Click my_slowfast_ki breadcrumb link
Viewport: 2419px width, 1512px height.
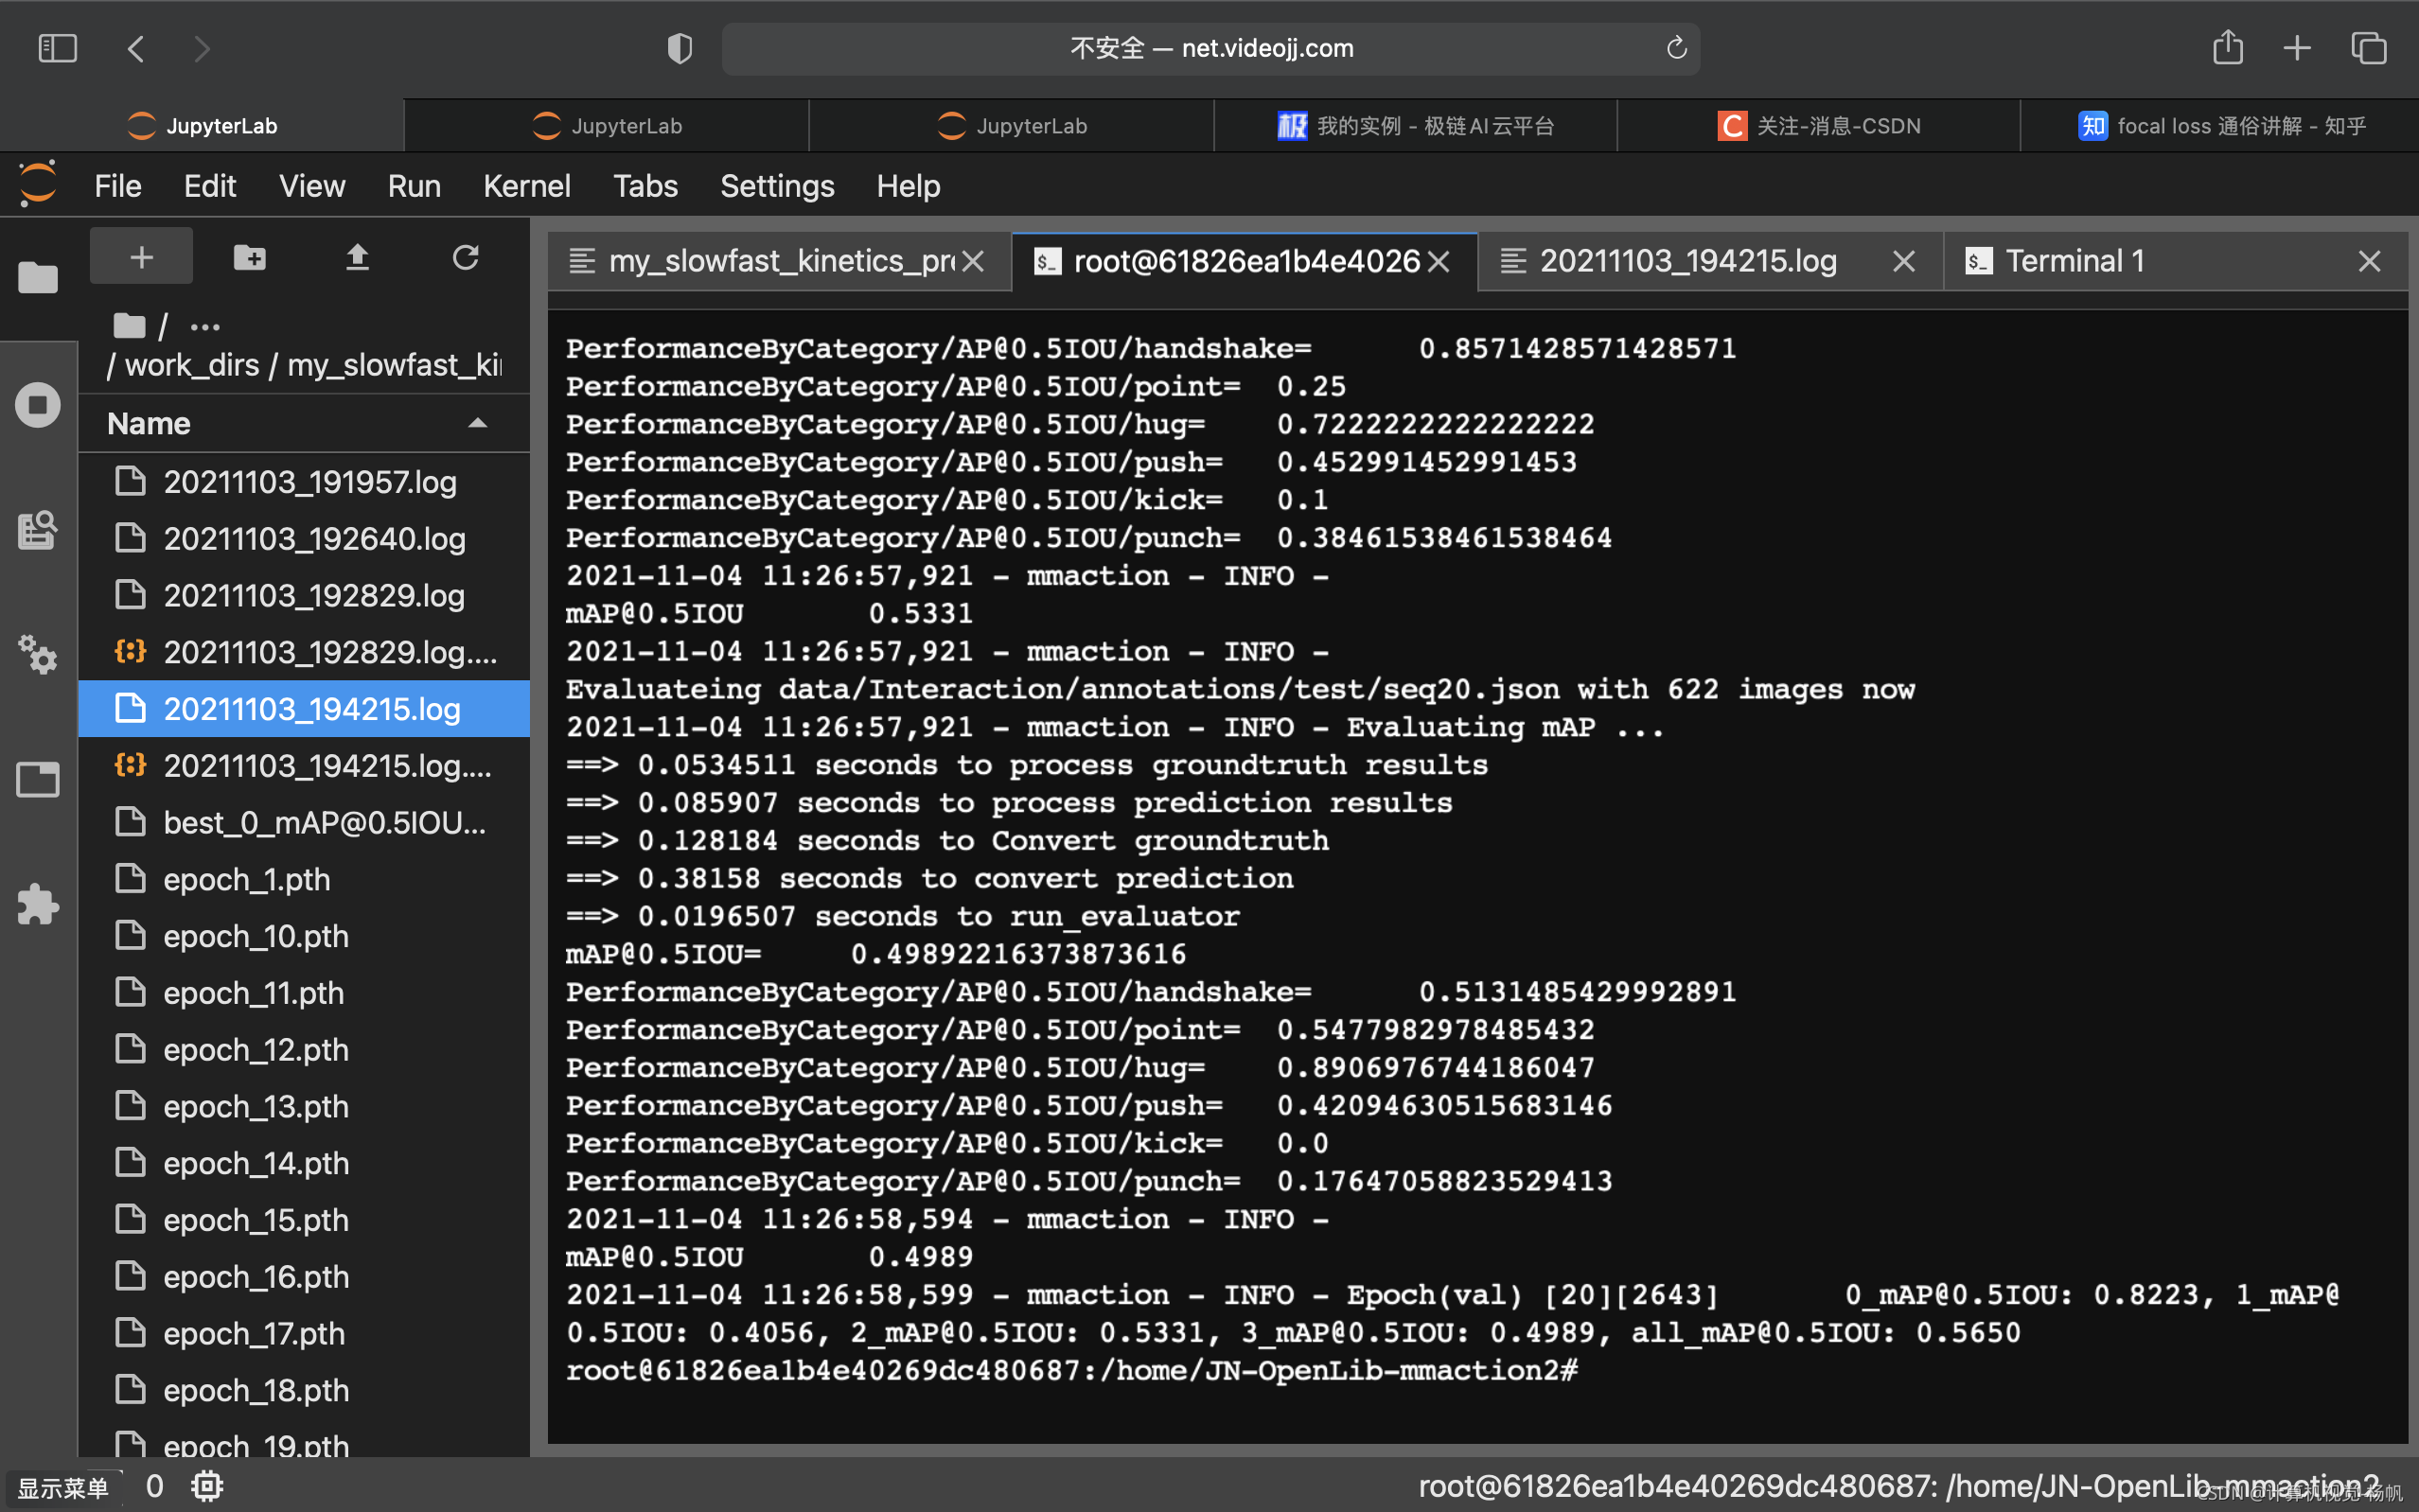395,365
